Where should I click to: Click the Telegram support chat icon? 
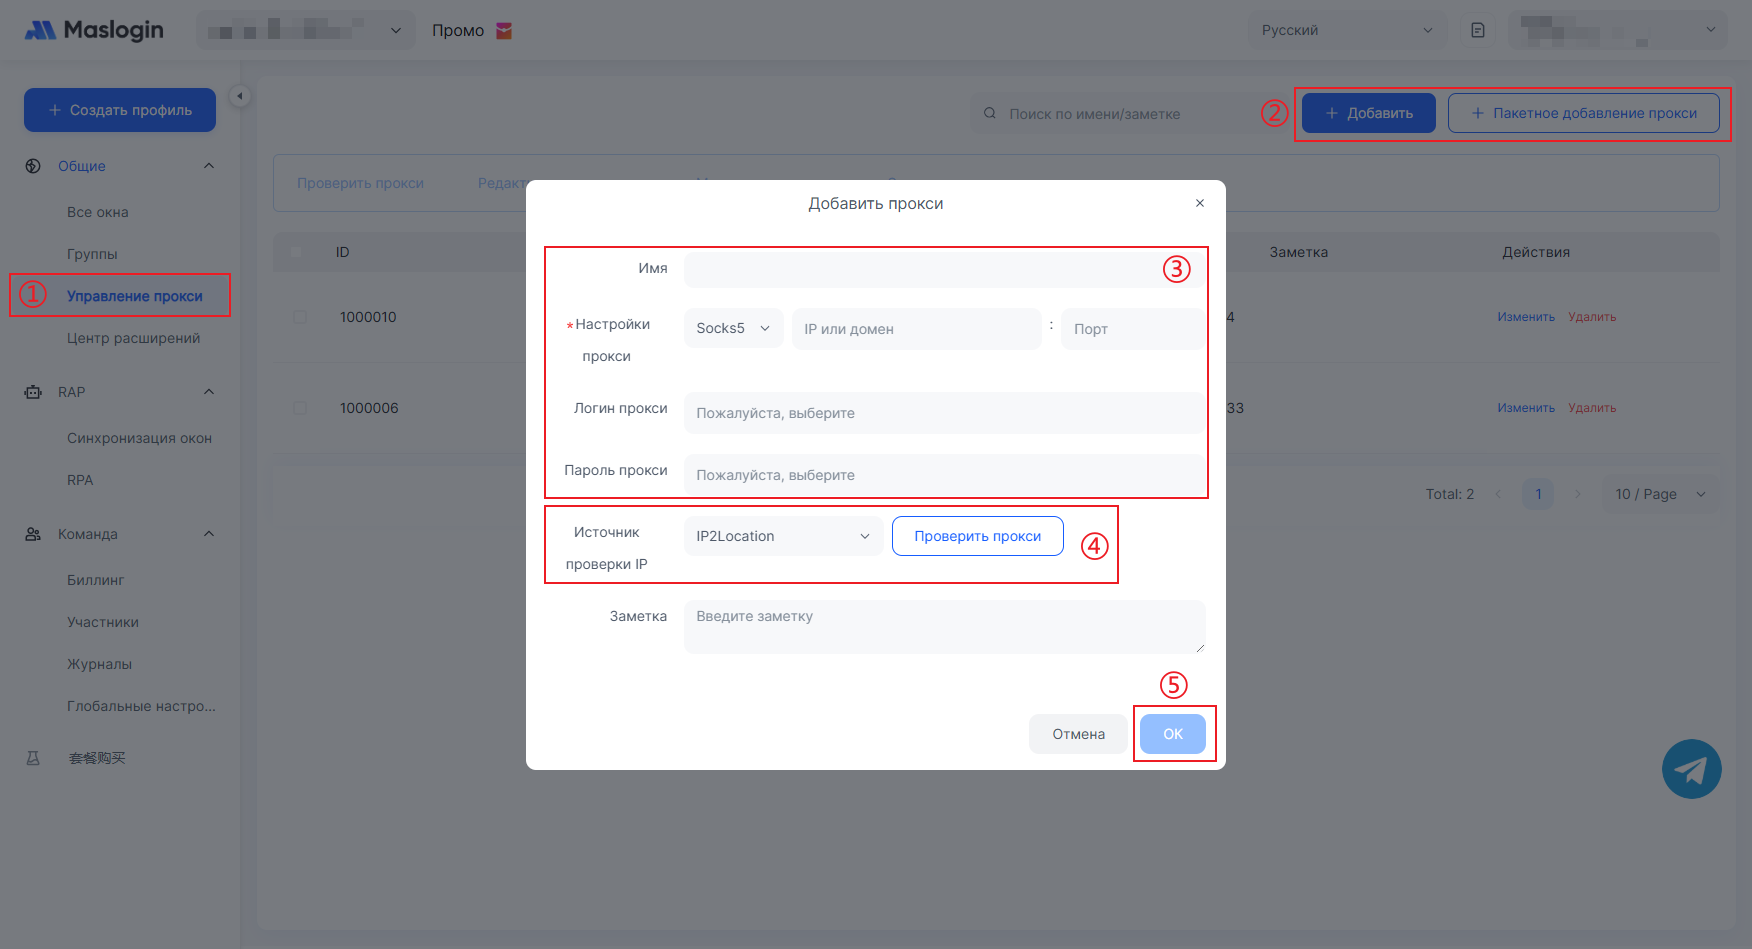[x=1691, y=769]
